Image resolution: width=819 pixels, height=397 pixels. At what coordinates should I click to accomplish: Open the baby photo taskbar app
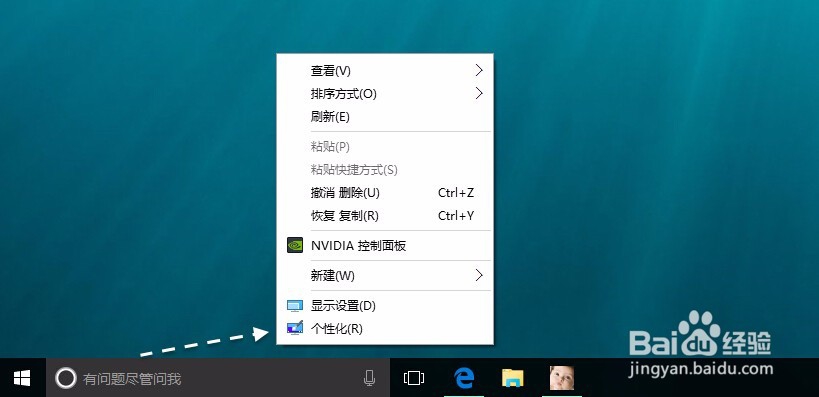[x=561, y=378]
